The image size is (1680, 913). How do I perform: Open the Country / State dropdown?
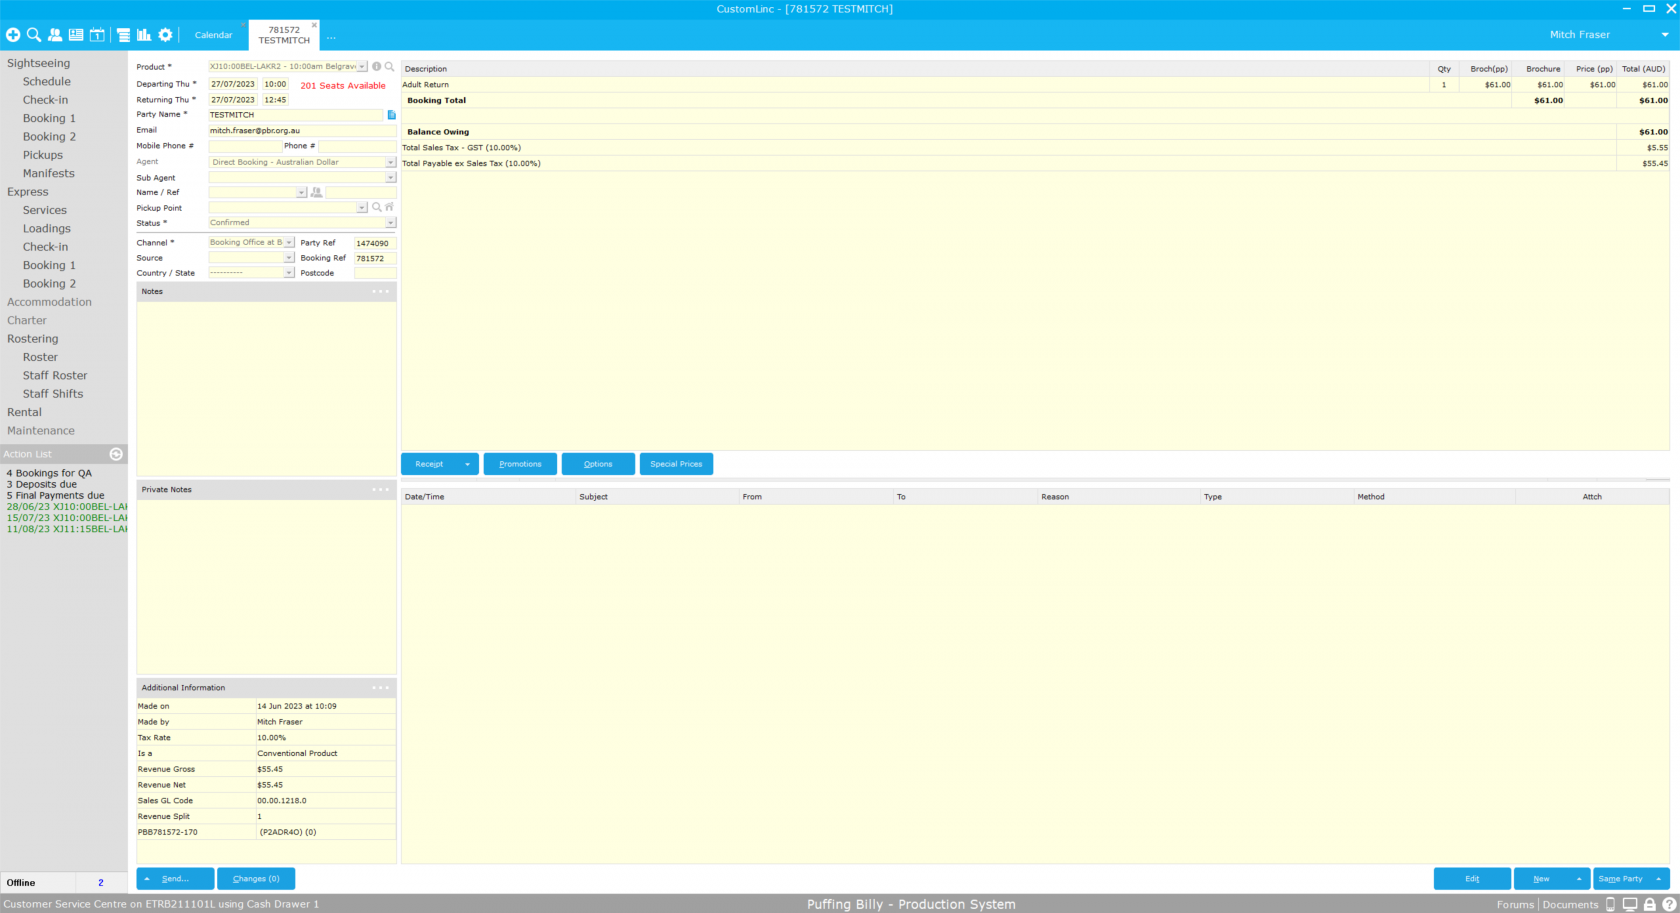(289, 273)
